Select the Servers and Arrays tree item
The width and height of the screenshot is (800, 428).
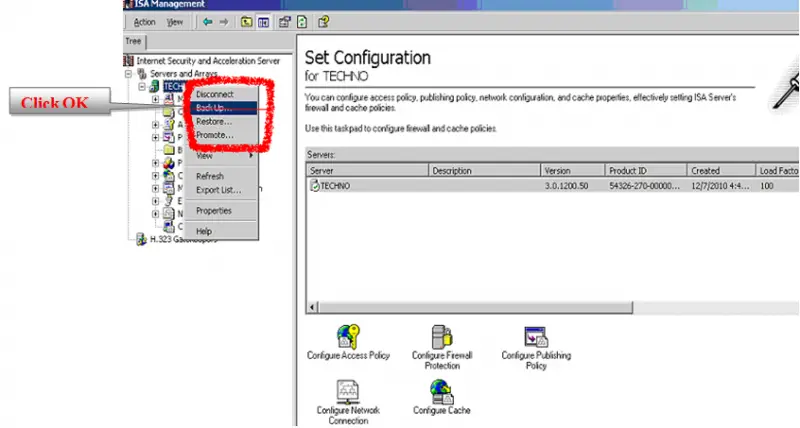pyautogui.click(x=184, y=74)
